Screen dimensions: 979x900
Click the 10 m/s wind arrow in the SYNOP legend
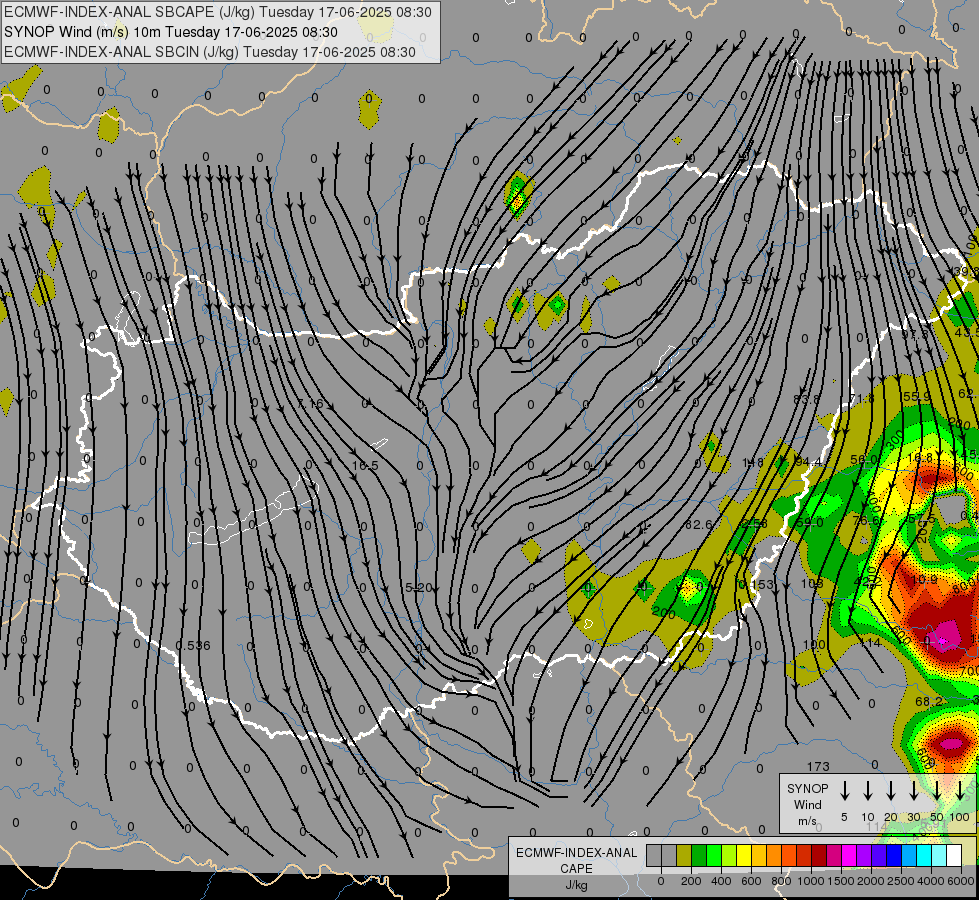[868, 790]
